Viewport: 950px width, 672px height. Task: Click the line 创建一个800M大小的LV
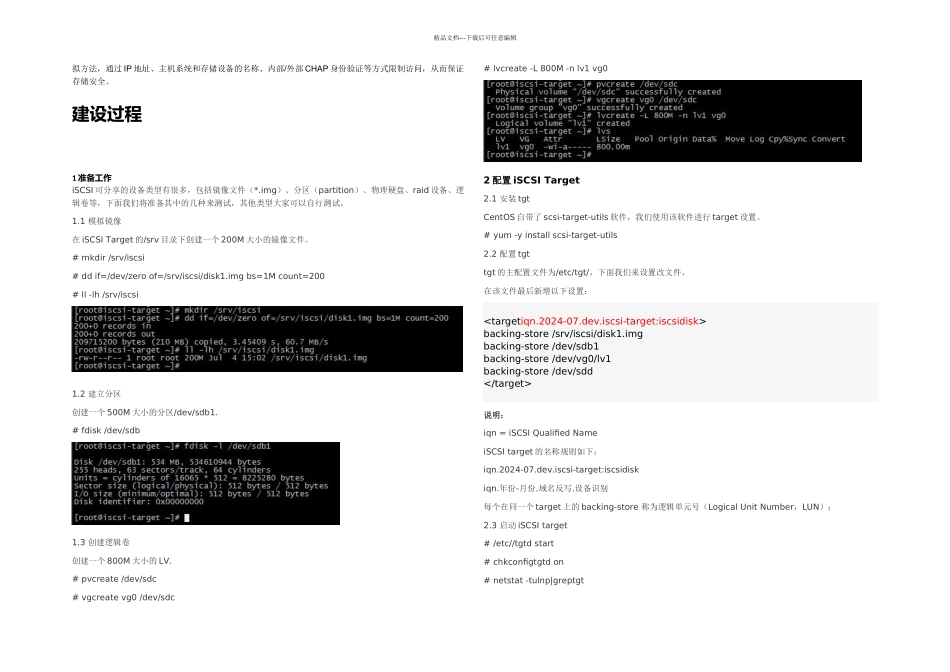[x=122, y=561]
